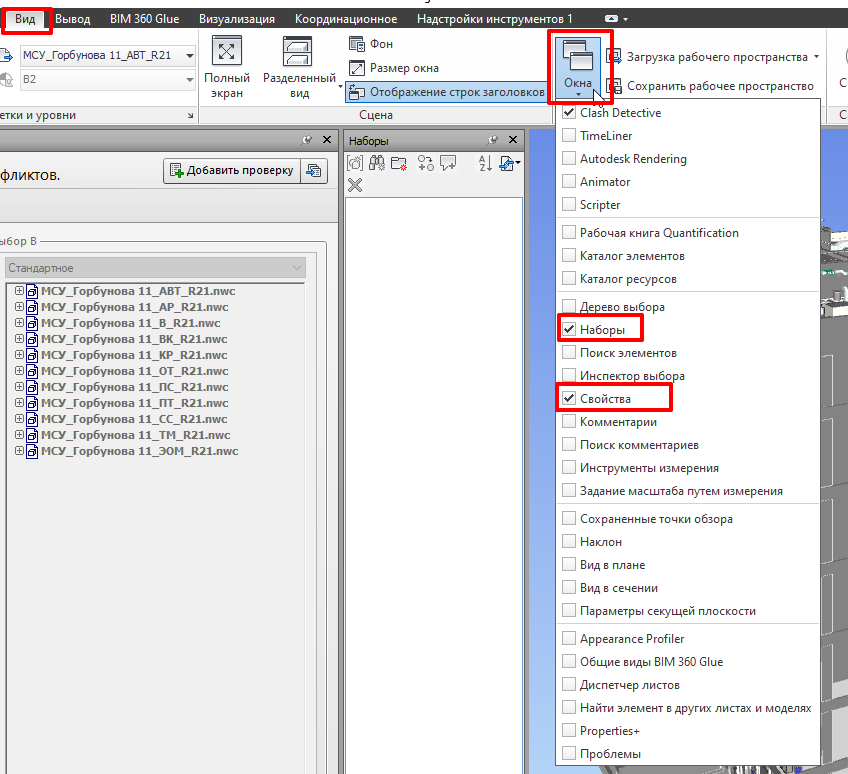Open the Загрузка рабочего пространства dropdown

817,57
